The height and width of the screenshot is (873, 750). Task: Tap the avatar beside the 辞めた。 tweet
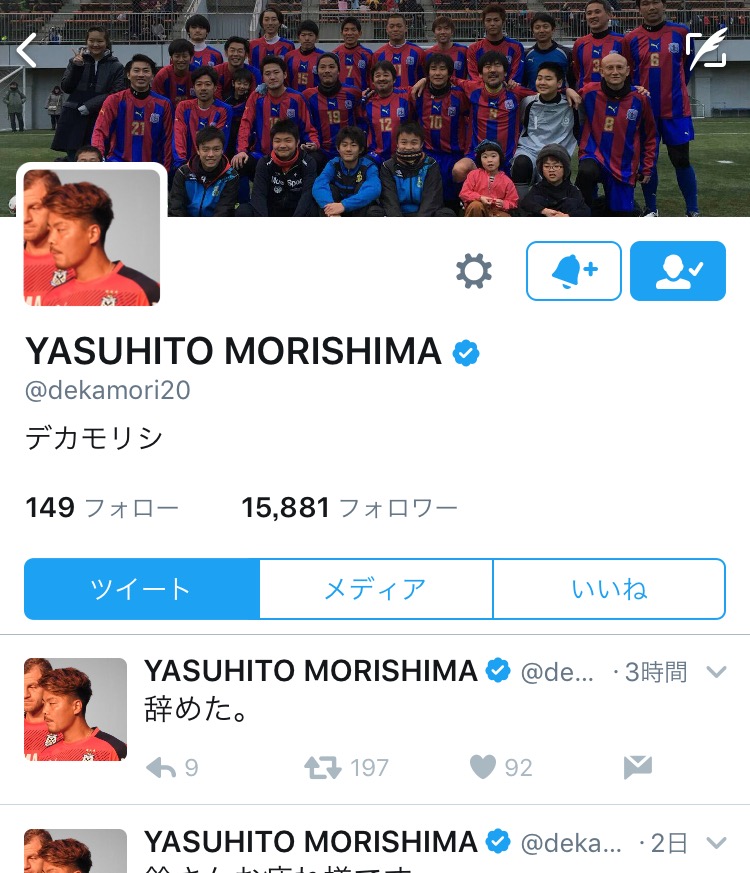coord(75,709)
